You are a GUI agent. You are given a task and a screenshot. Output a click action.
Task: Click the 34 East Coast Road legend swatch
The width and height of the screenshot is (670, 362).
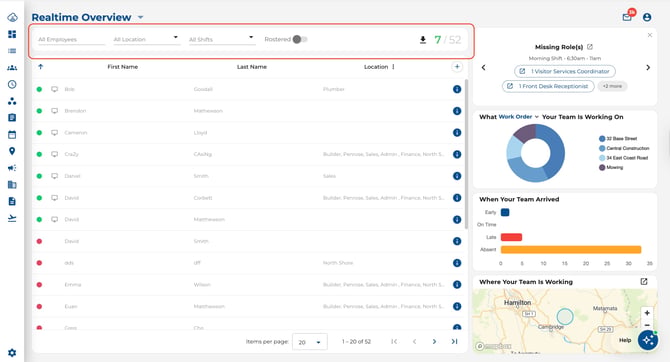click(x=602, y=158)
